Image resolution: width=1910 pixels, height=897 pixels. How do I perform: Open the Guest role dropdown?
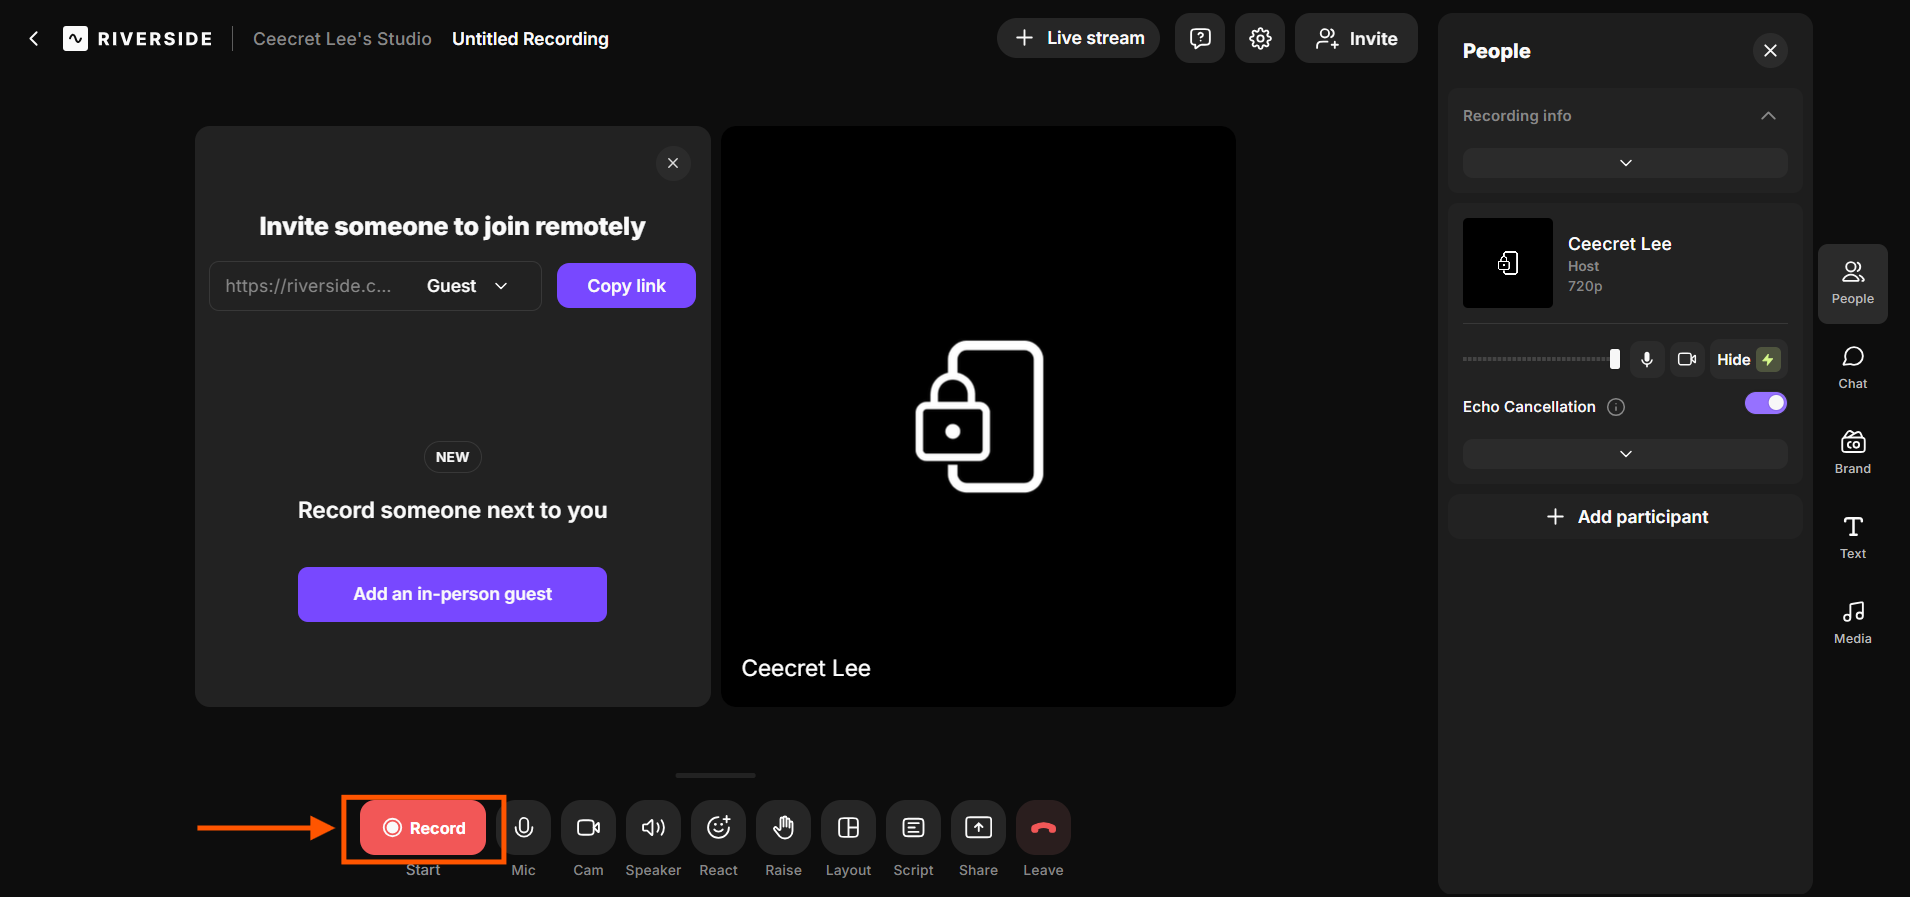click(x=468, y=286)
